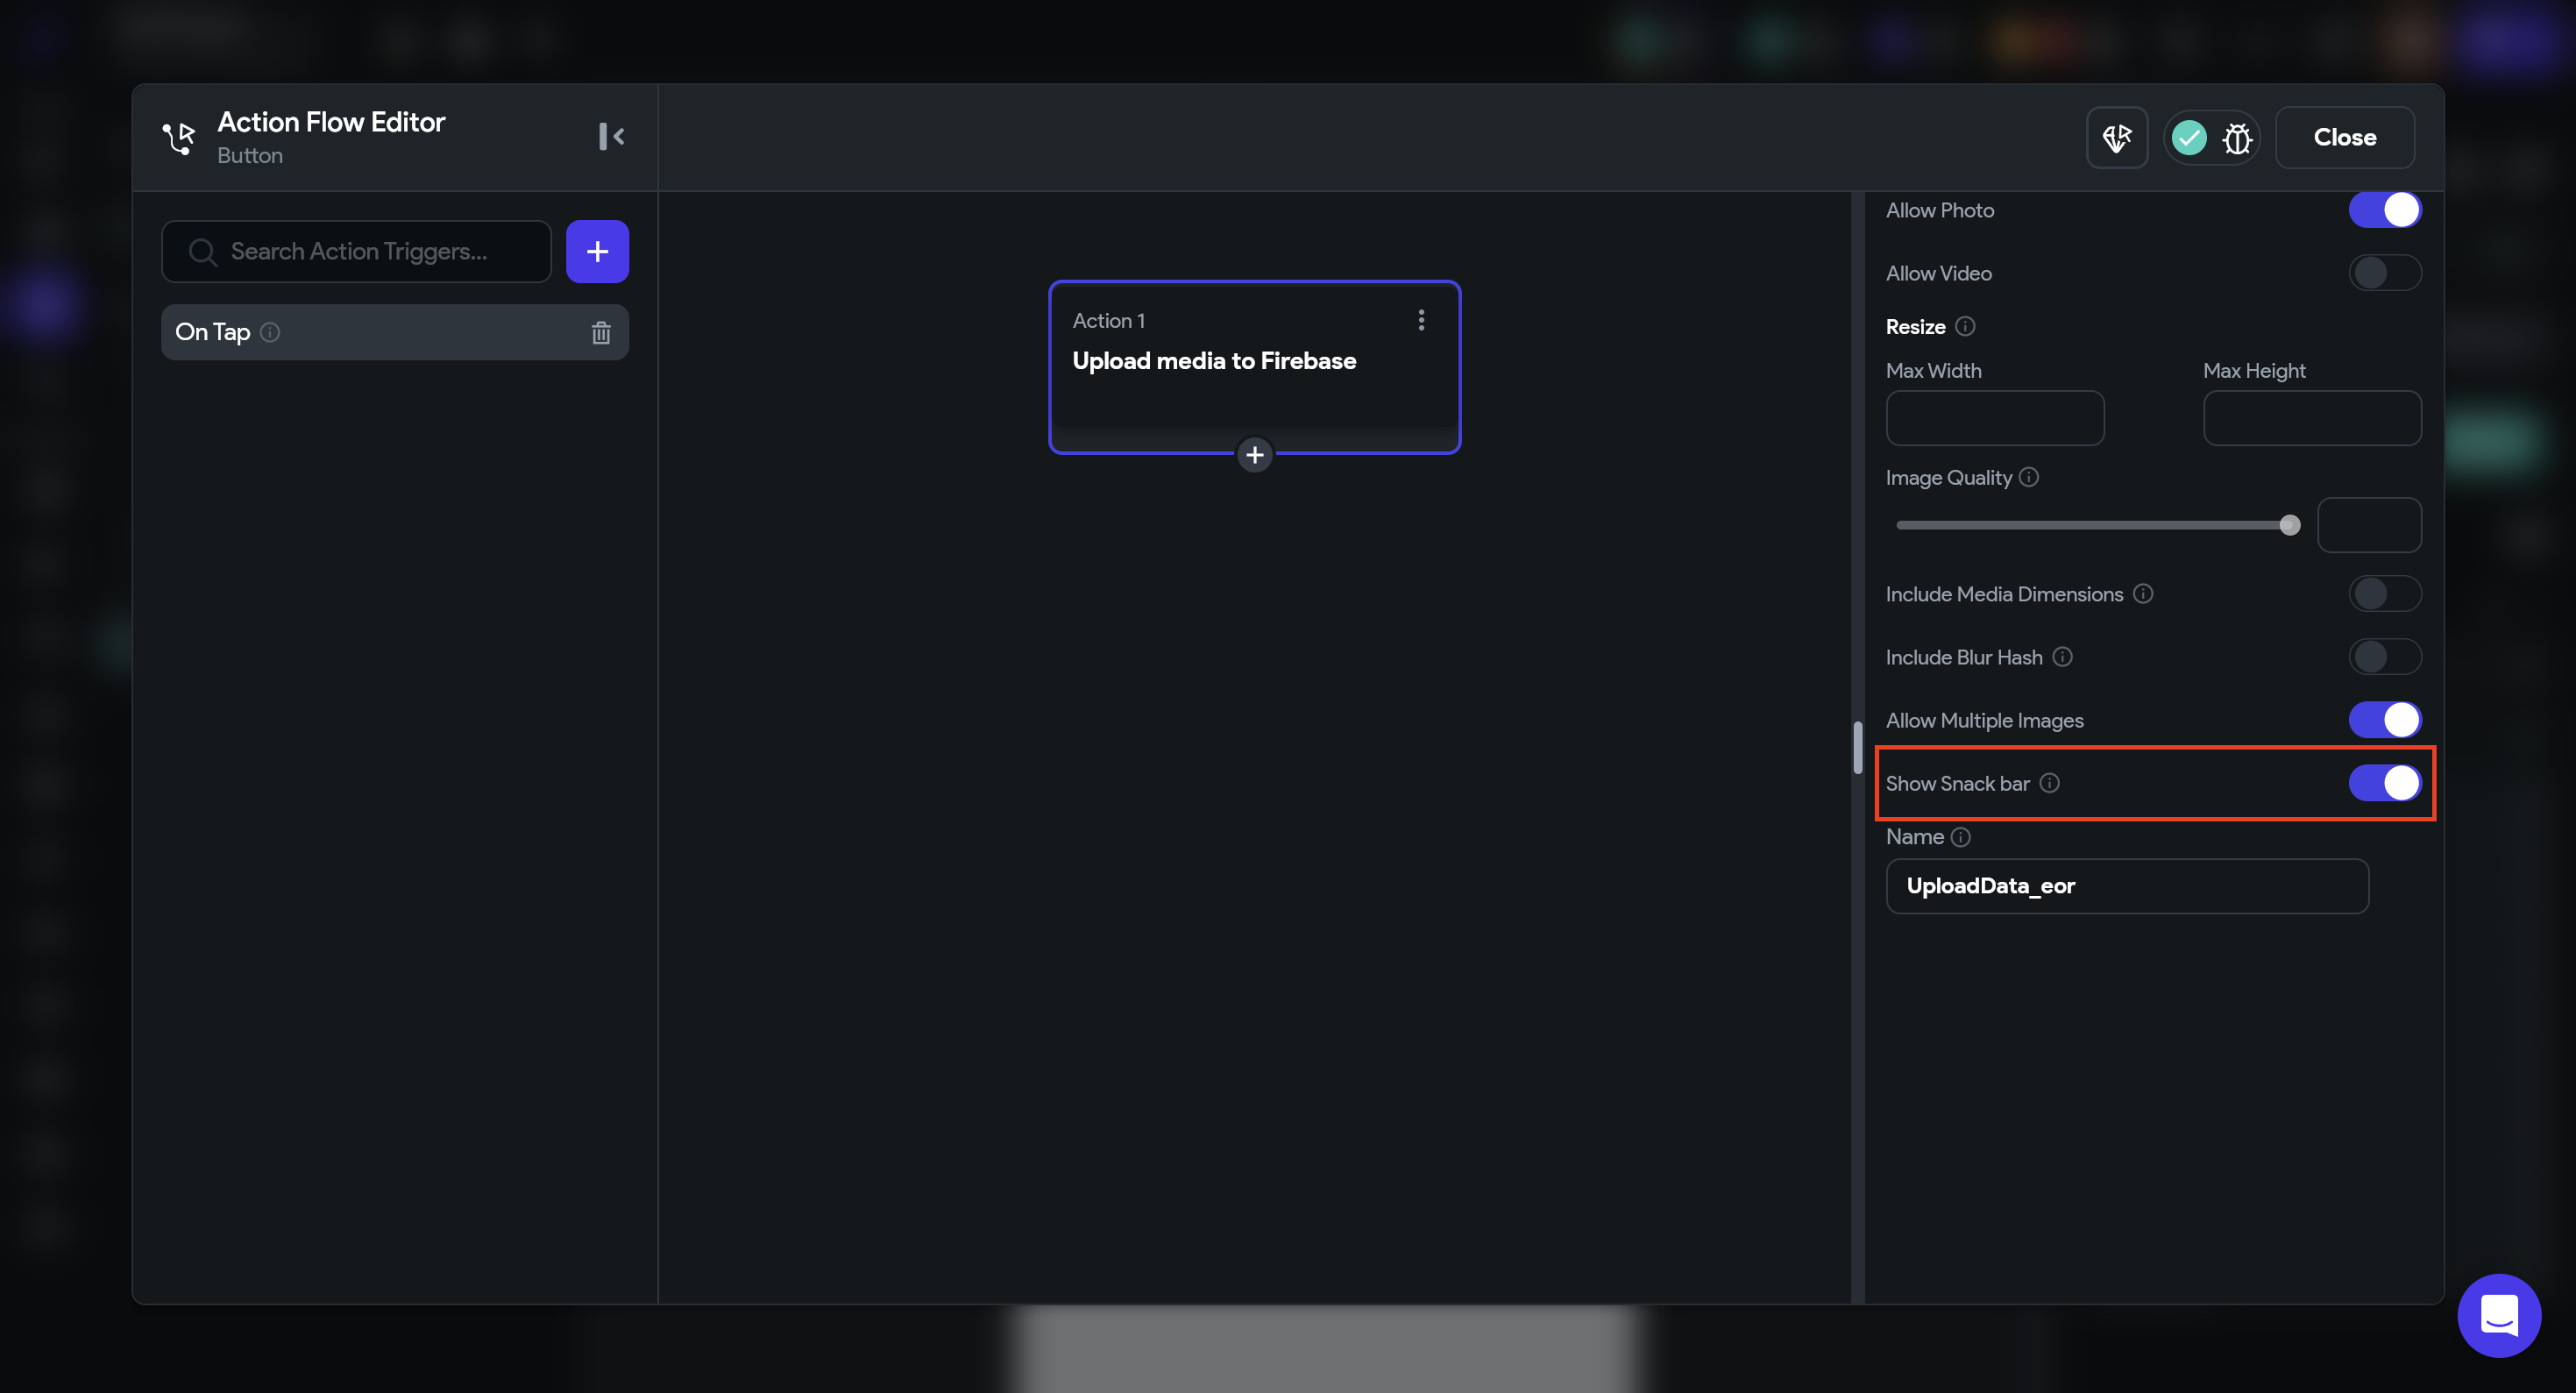Screen dimensions: 2576x1393
Task: Click the Image Quality slider handle
Action: [x=2289, y=525]
